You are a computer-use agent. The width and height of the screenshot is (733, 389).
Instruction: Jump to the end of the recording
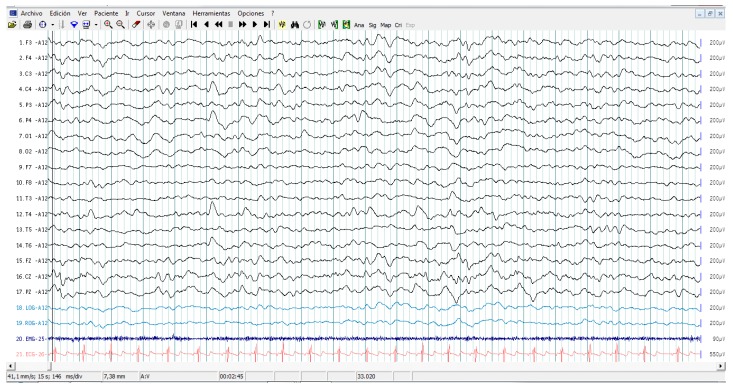266,25
